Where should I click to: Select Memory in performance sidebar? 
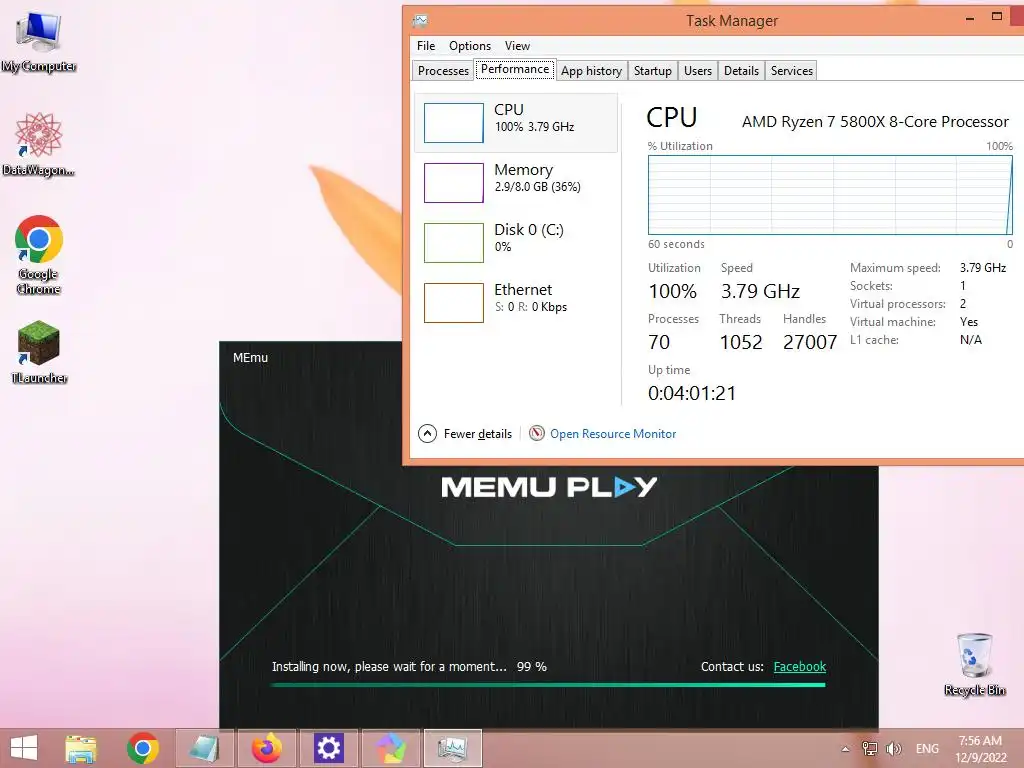[516, 183]
